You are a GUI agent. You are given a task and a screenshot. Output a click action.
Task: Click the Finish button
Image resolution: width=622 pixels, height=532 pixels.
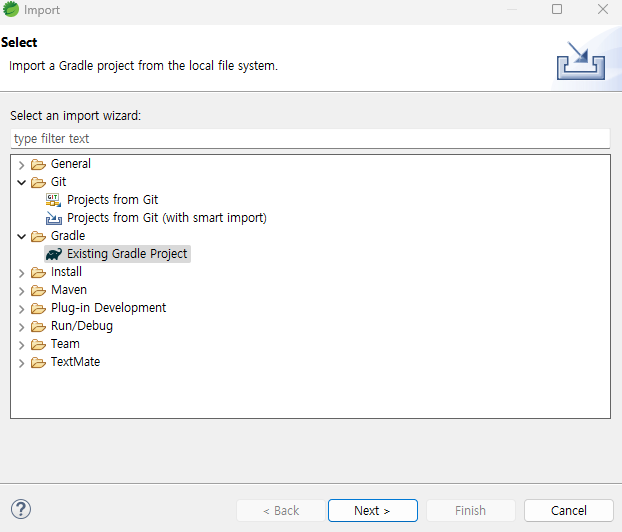(x=470, y=510)
